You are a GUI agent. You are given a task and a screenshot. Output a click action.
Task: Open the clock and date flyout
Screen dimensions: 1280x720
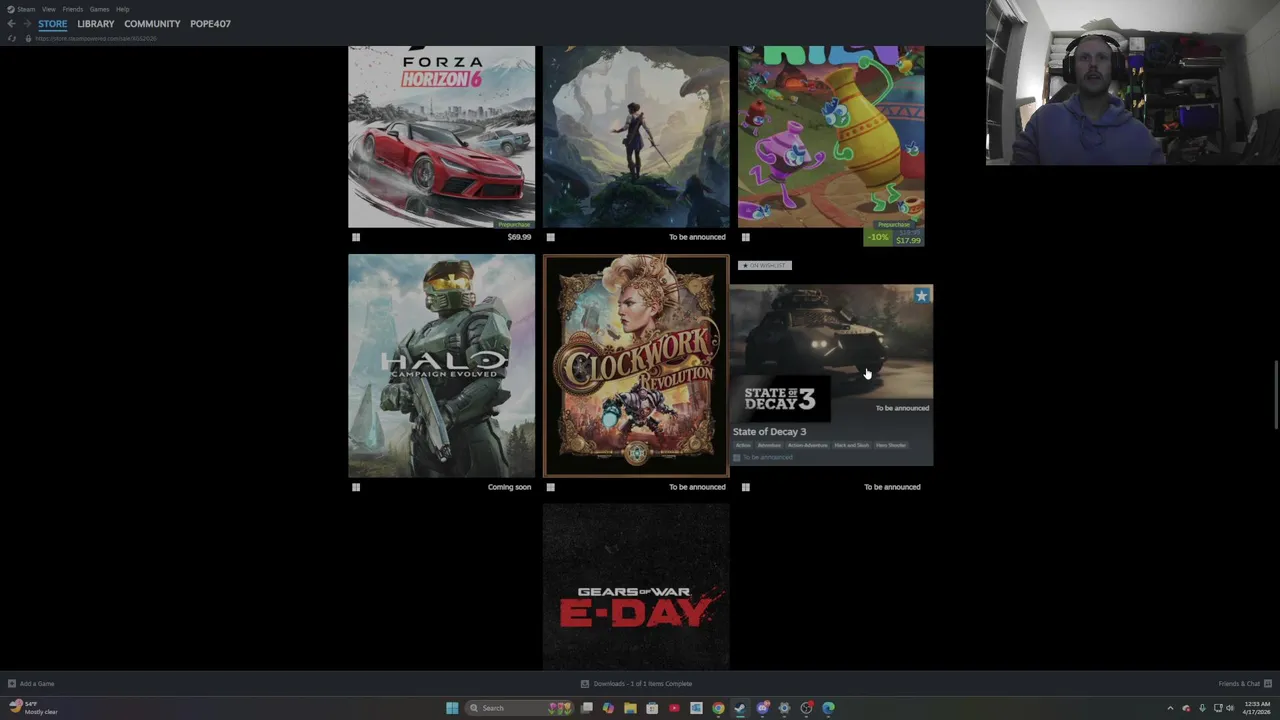point(1257,708)
